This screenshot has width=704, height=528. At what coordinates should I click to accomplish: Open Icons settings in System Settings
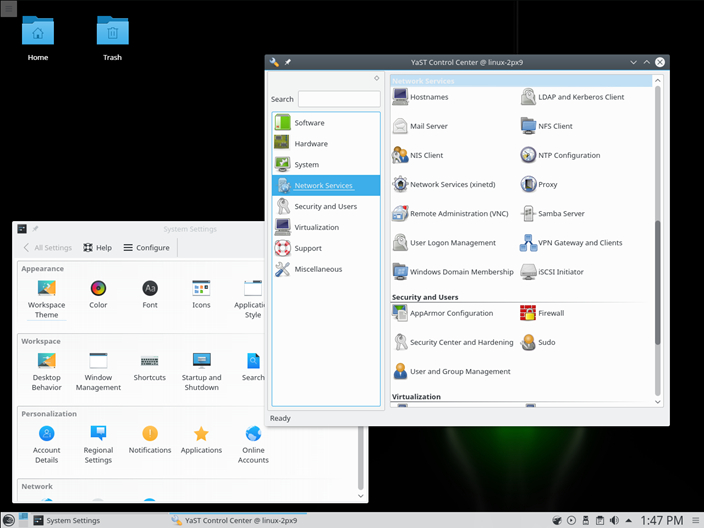click(201, 295)
